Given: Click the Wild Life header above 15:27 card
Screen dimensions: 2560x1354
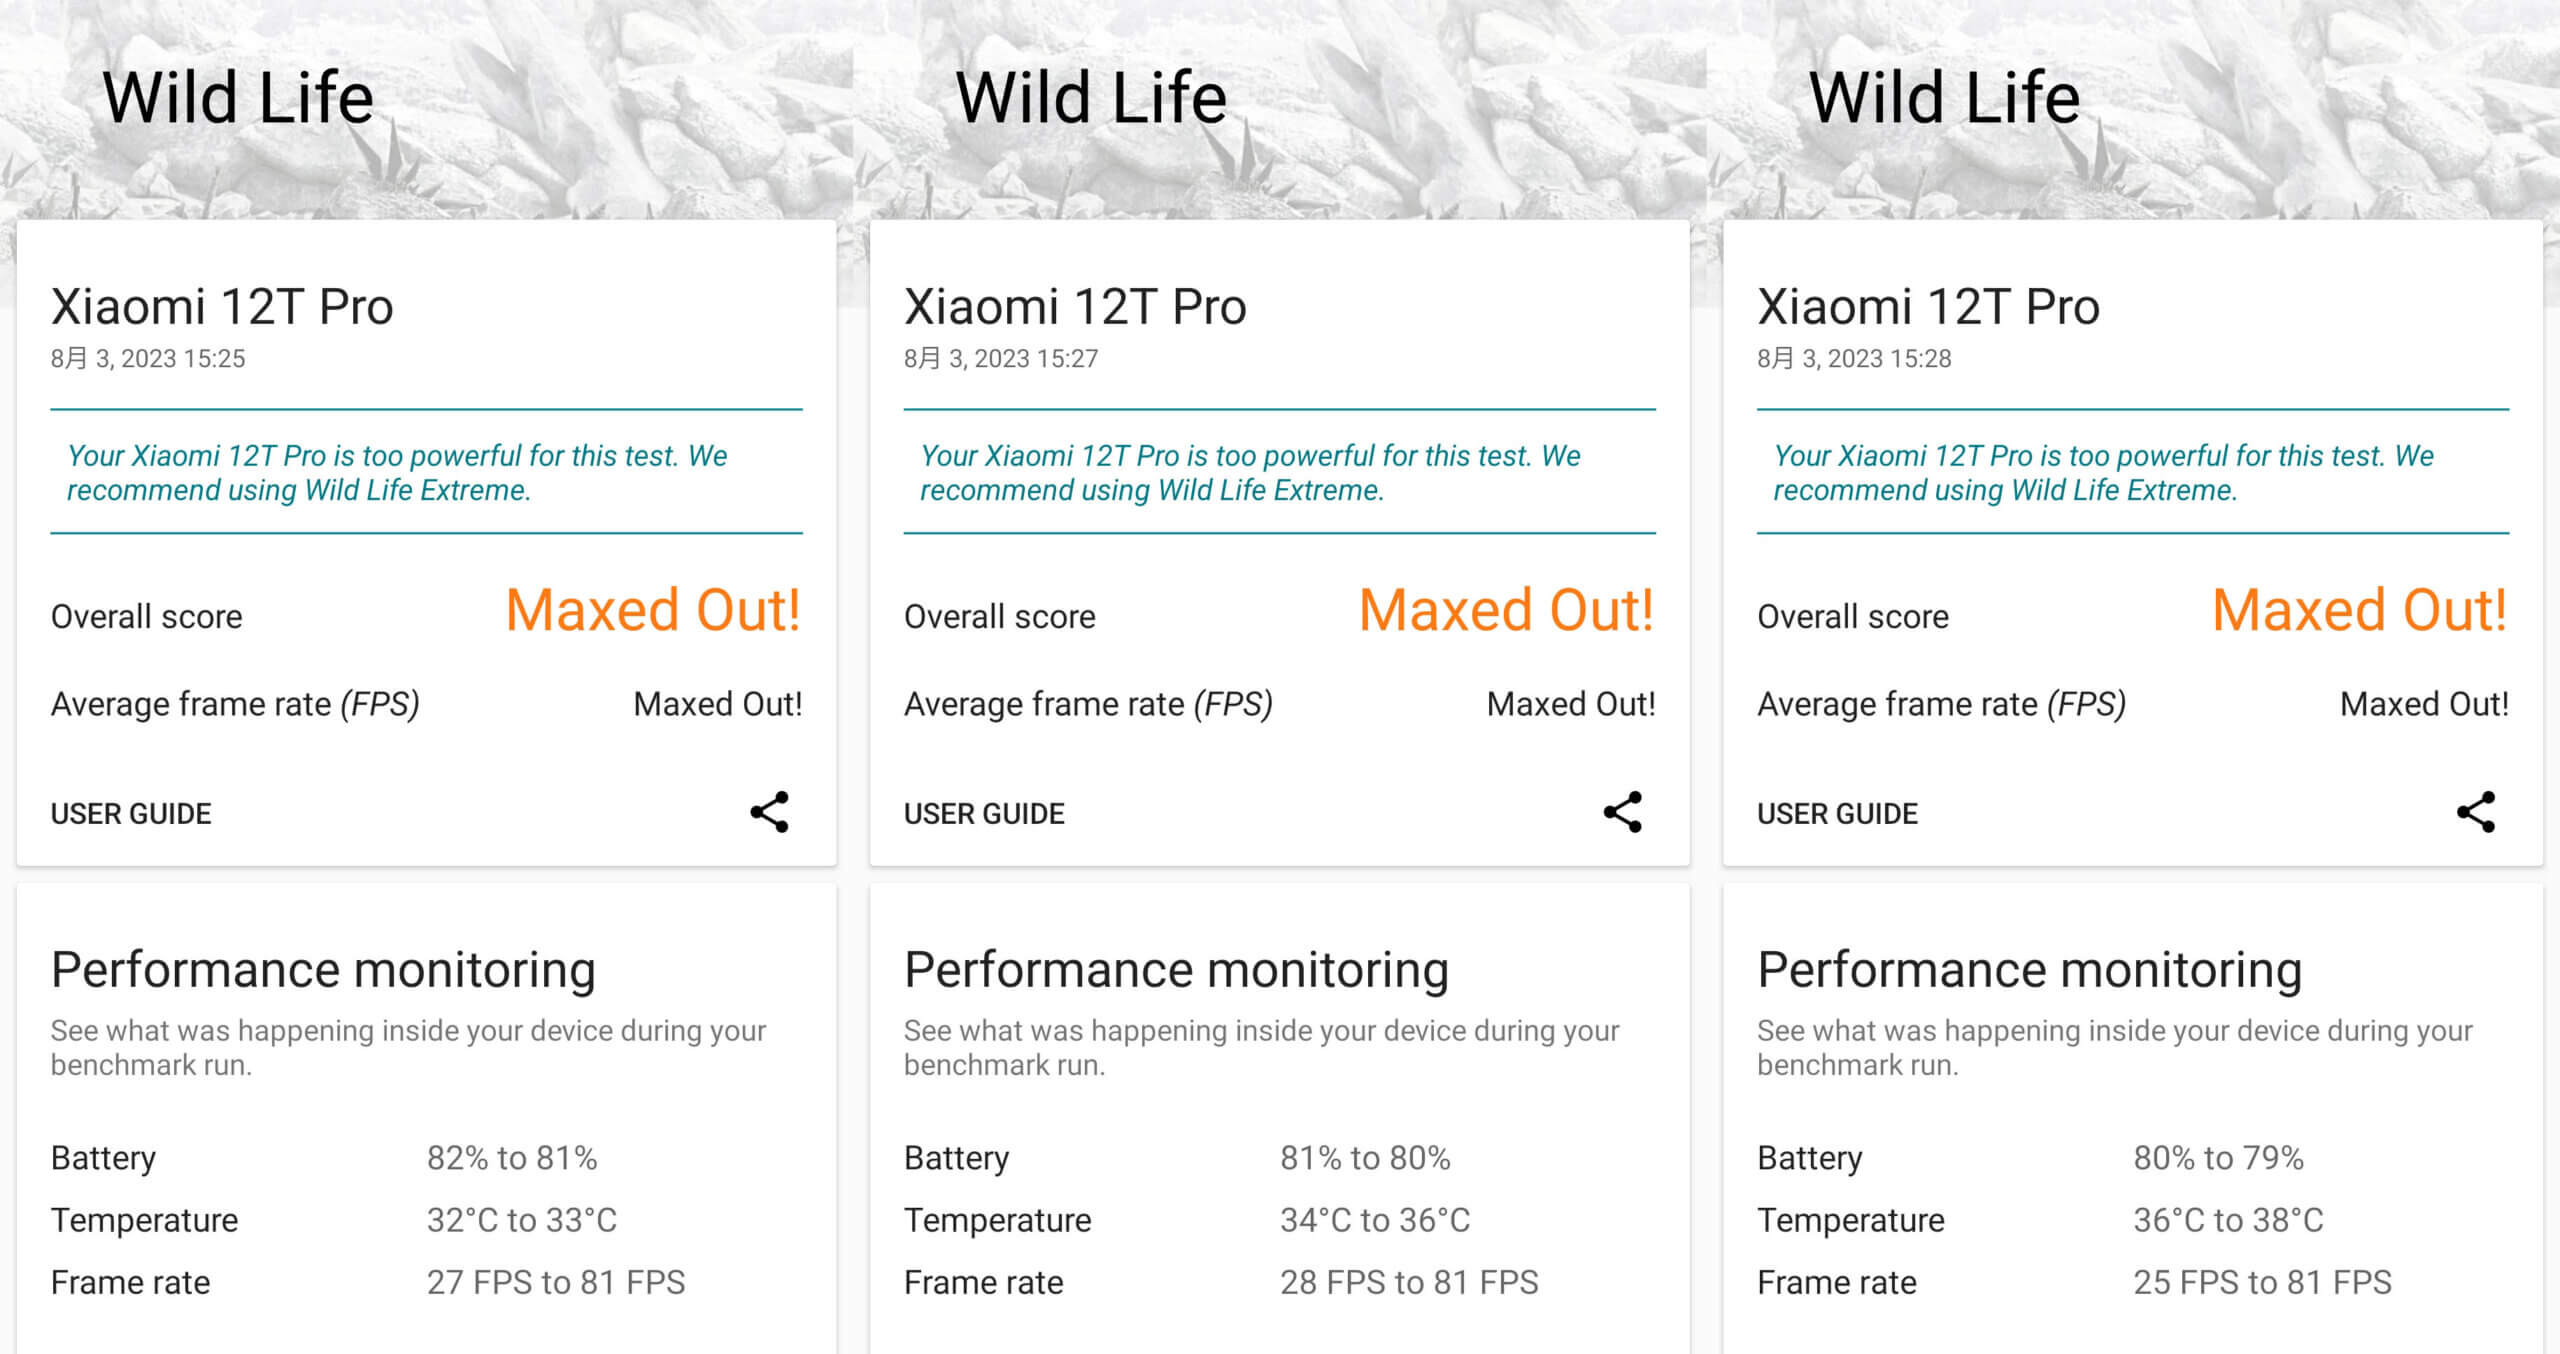Looking at the screenshot, I should point(1091,98).
